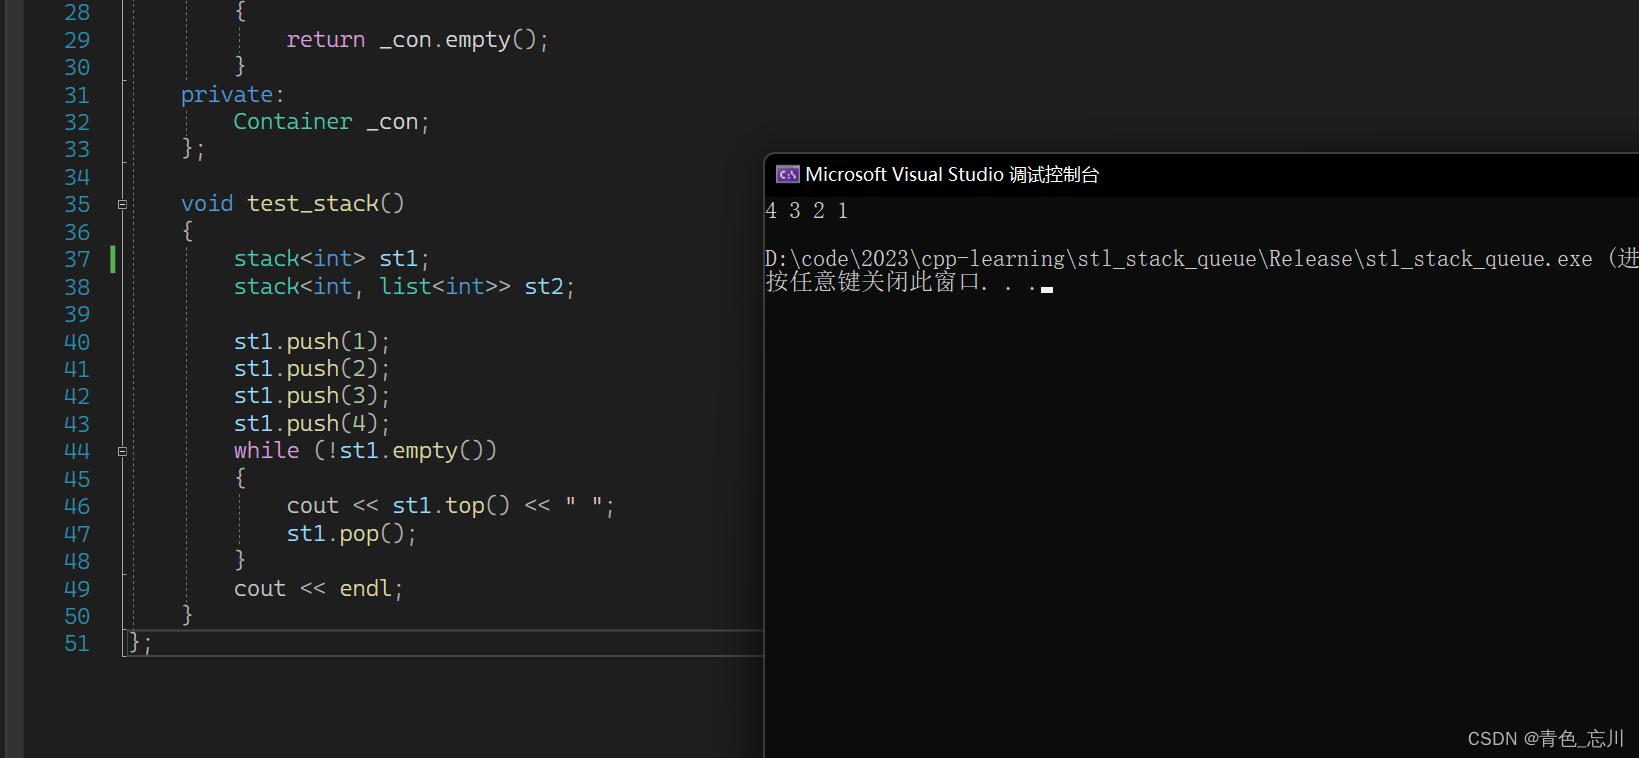
Task: Click 'st1.push(1);' statement
Action: (311, 342)
